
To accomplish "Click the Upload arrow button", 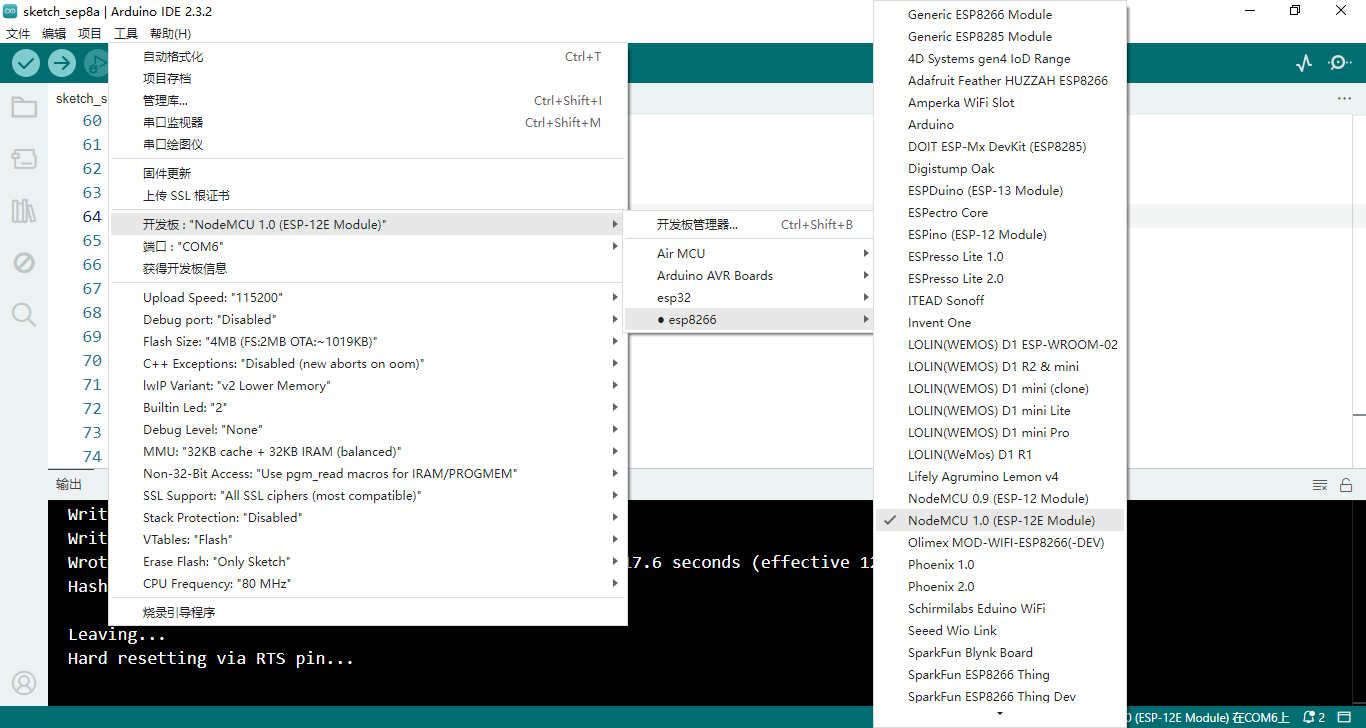I will 62,63.
